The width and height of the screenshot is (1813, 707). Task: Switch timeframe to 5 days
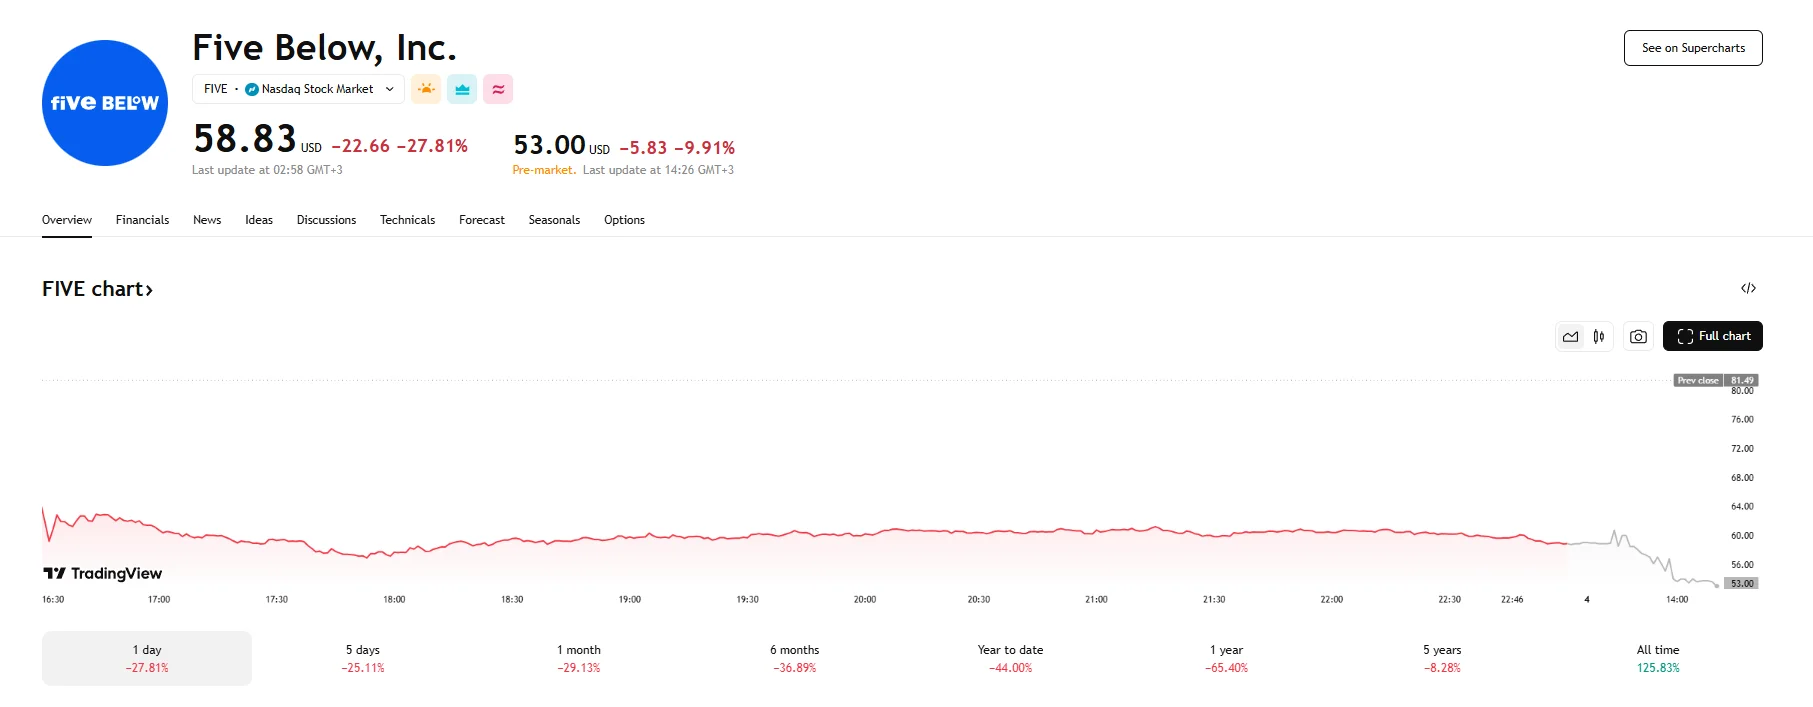362,657
